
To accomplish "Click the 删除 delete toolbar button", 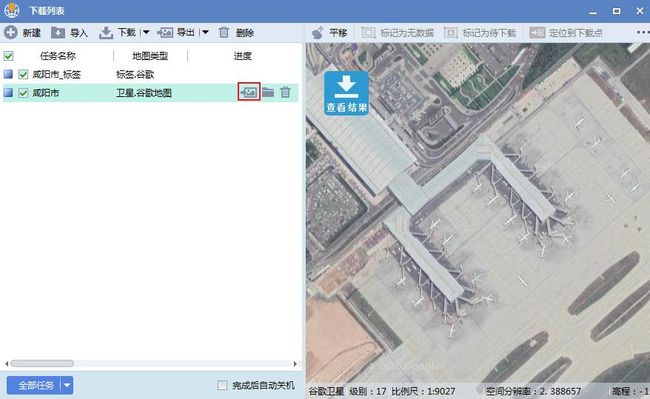I will (x=236, y=32).
